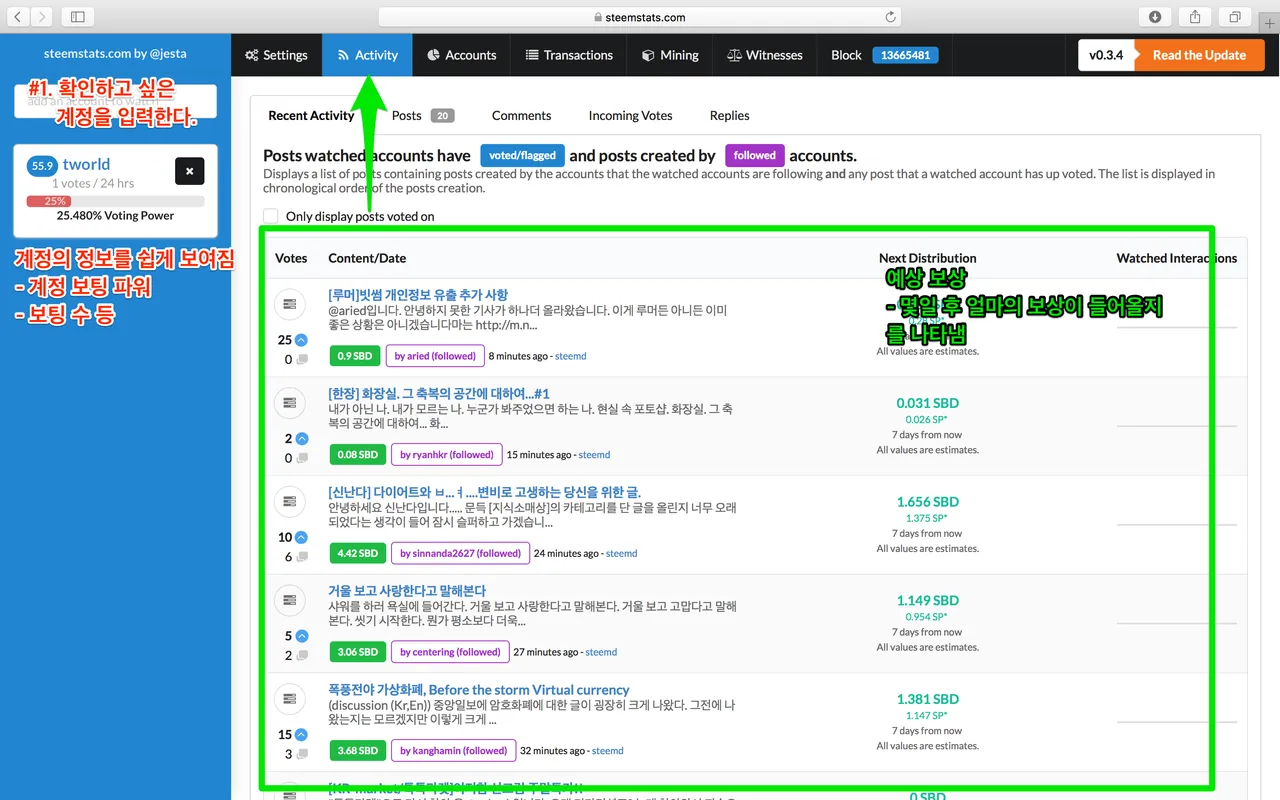The width and height of the screenshot is (1280, 800).
Task: Open the Witnesses tab
Action: pyautogui.click(x=765, y=55)
